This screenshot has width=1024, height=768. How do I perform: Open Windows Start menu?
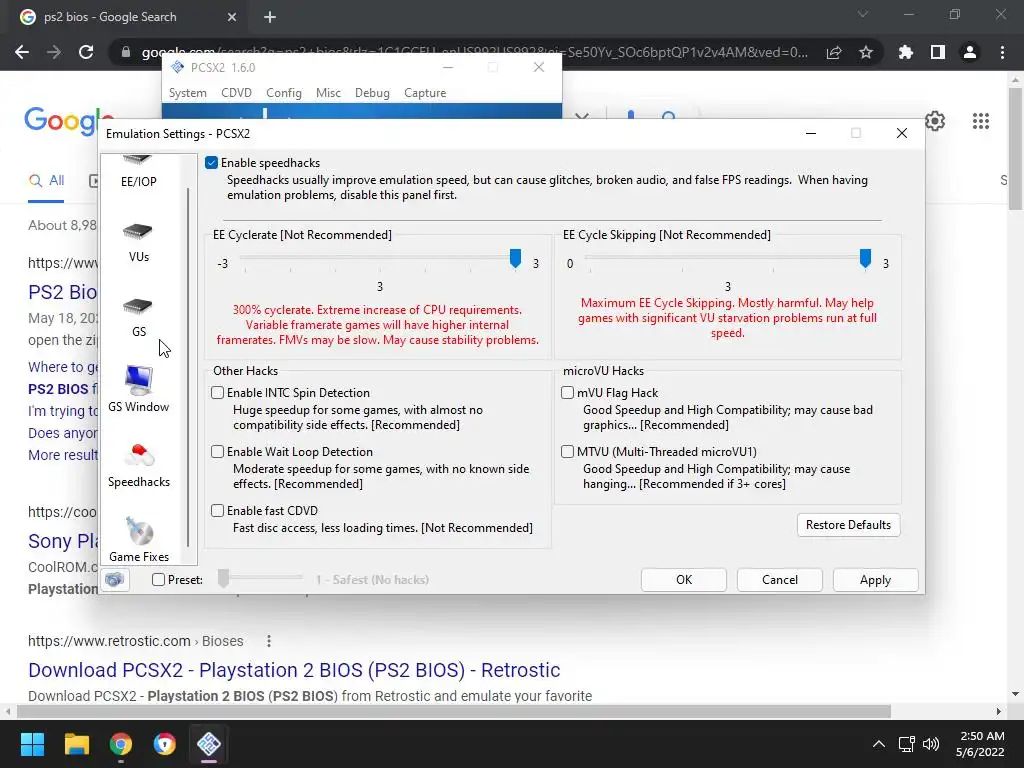(32, 744)
